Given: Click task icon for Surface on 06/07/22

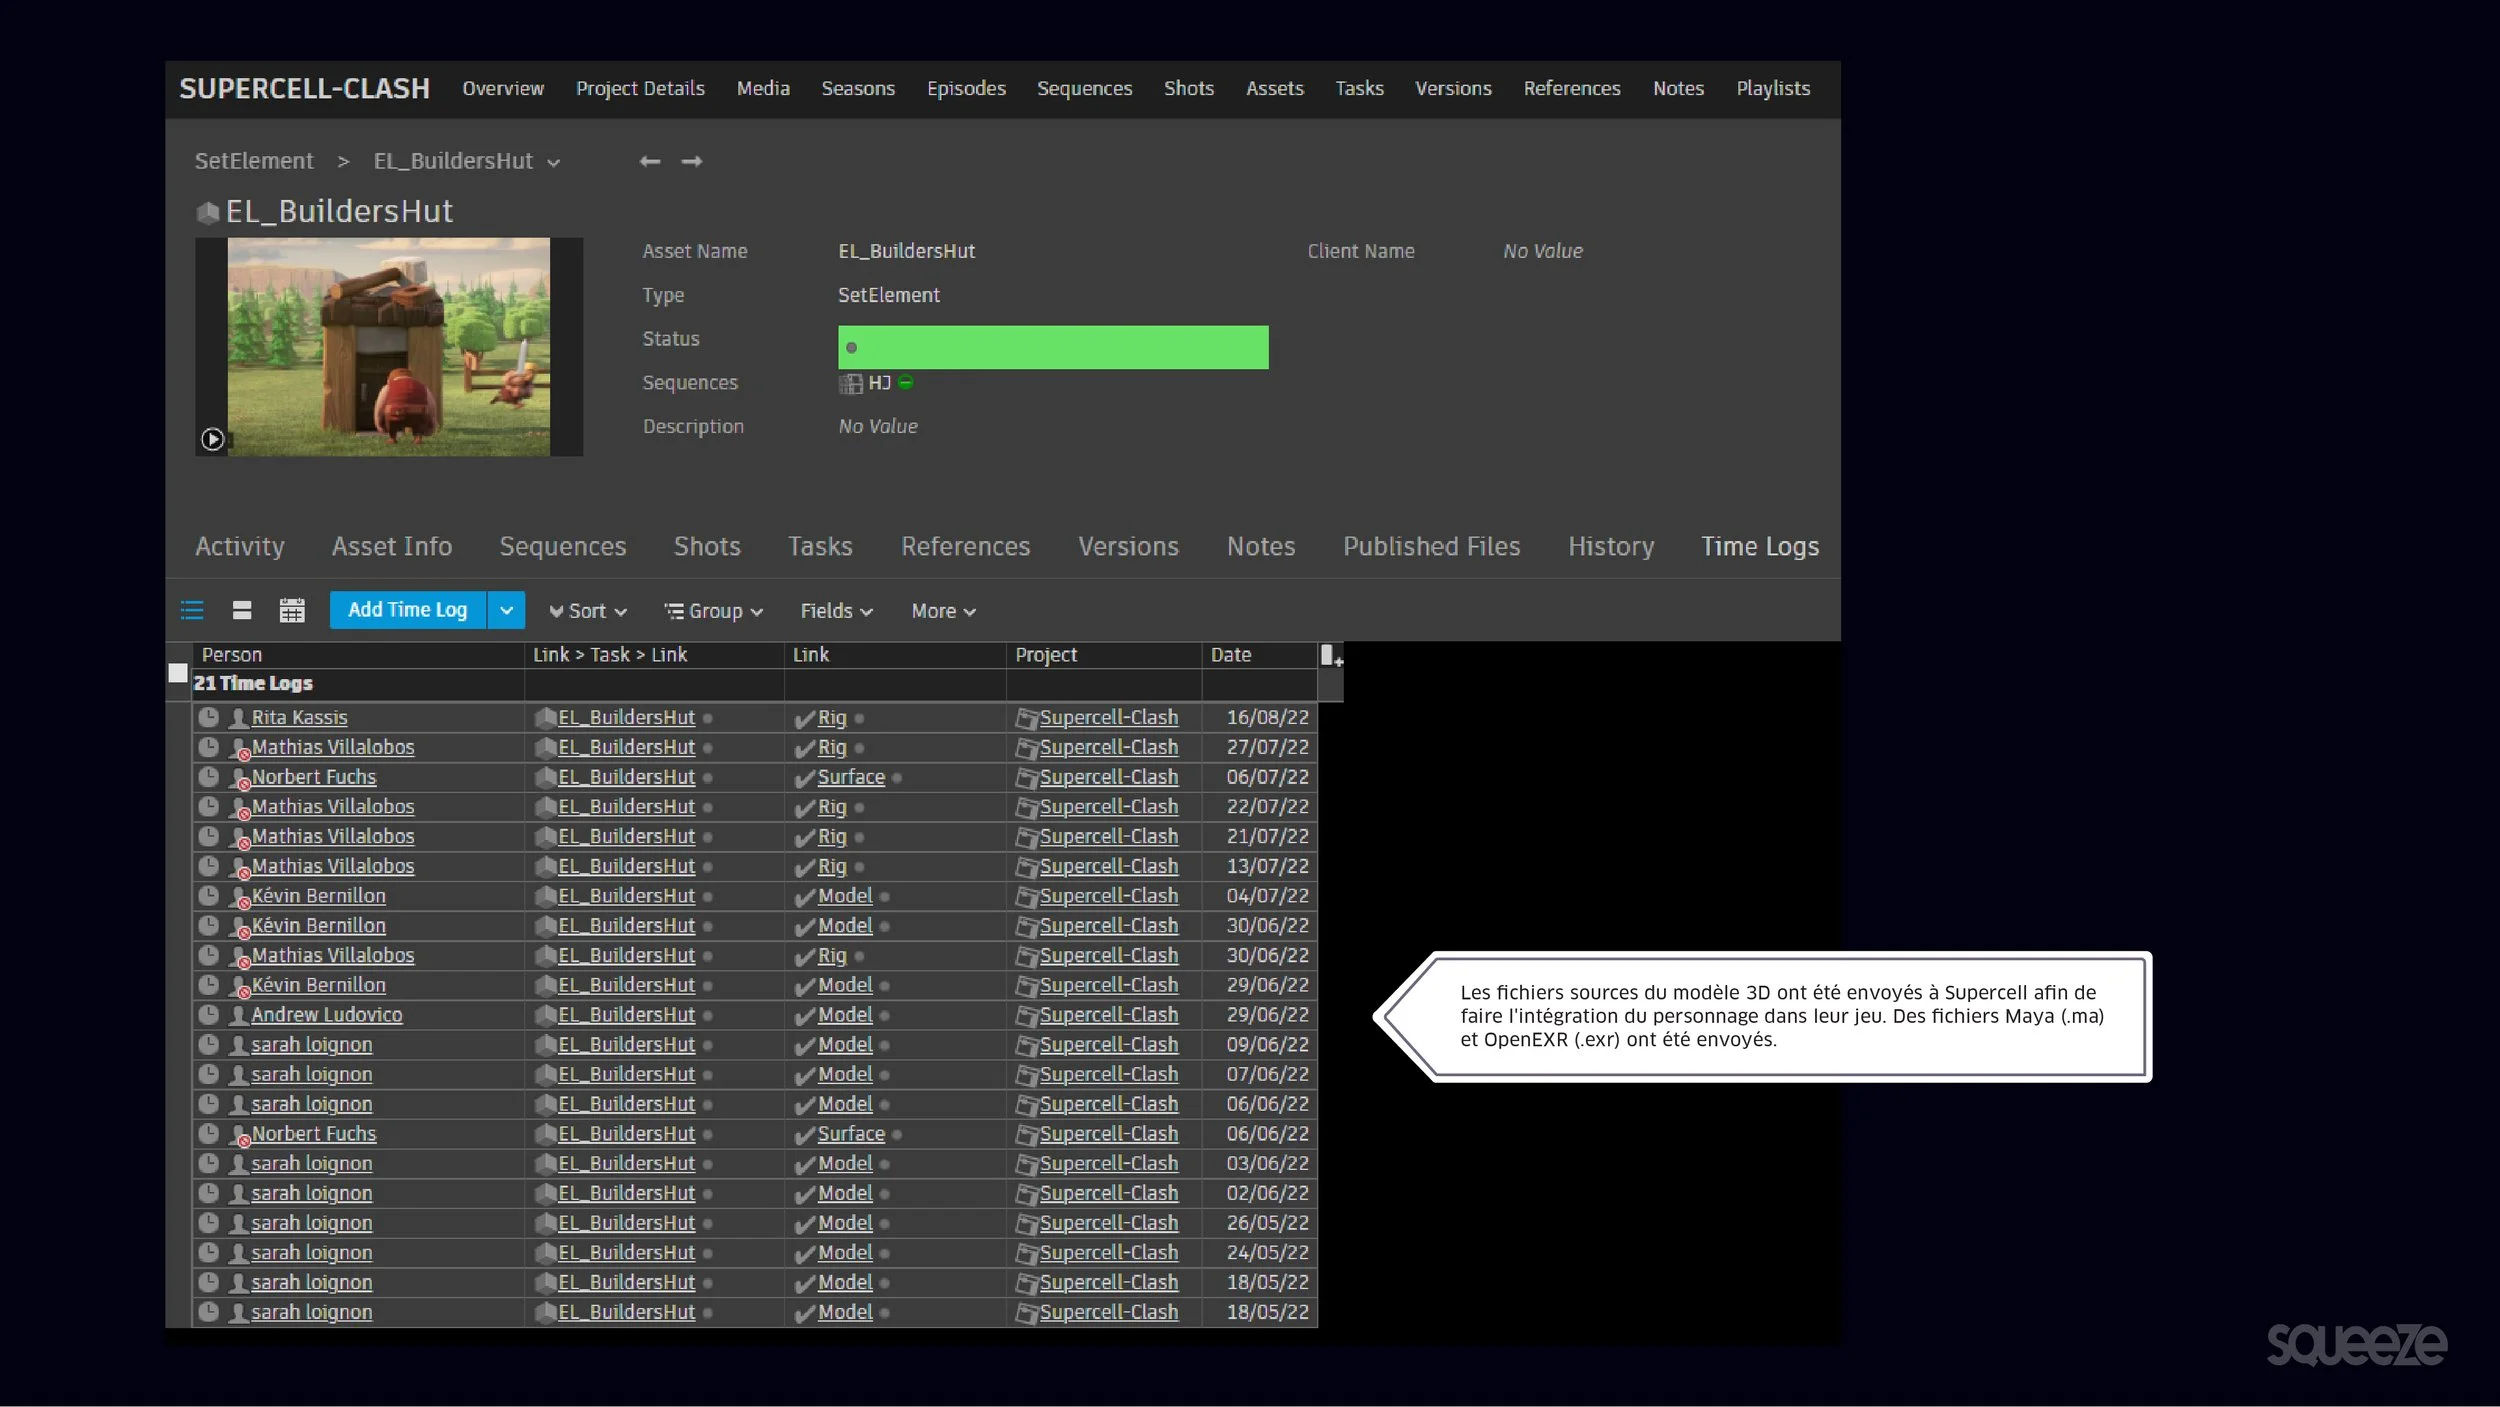Looking at the screenshot, I should click(x=805, y=778).
